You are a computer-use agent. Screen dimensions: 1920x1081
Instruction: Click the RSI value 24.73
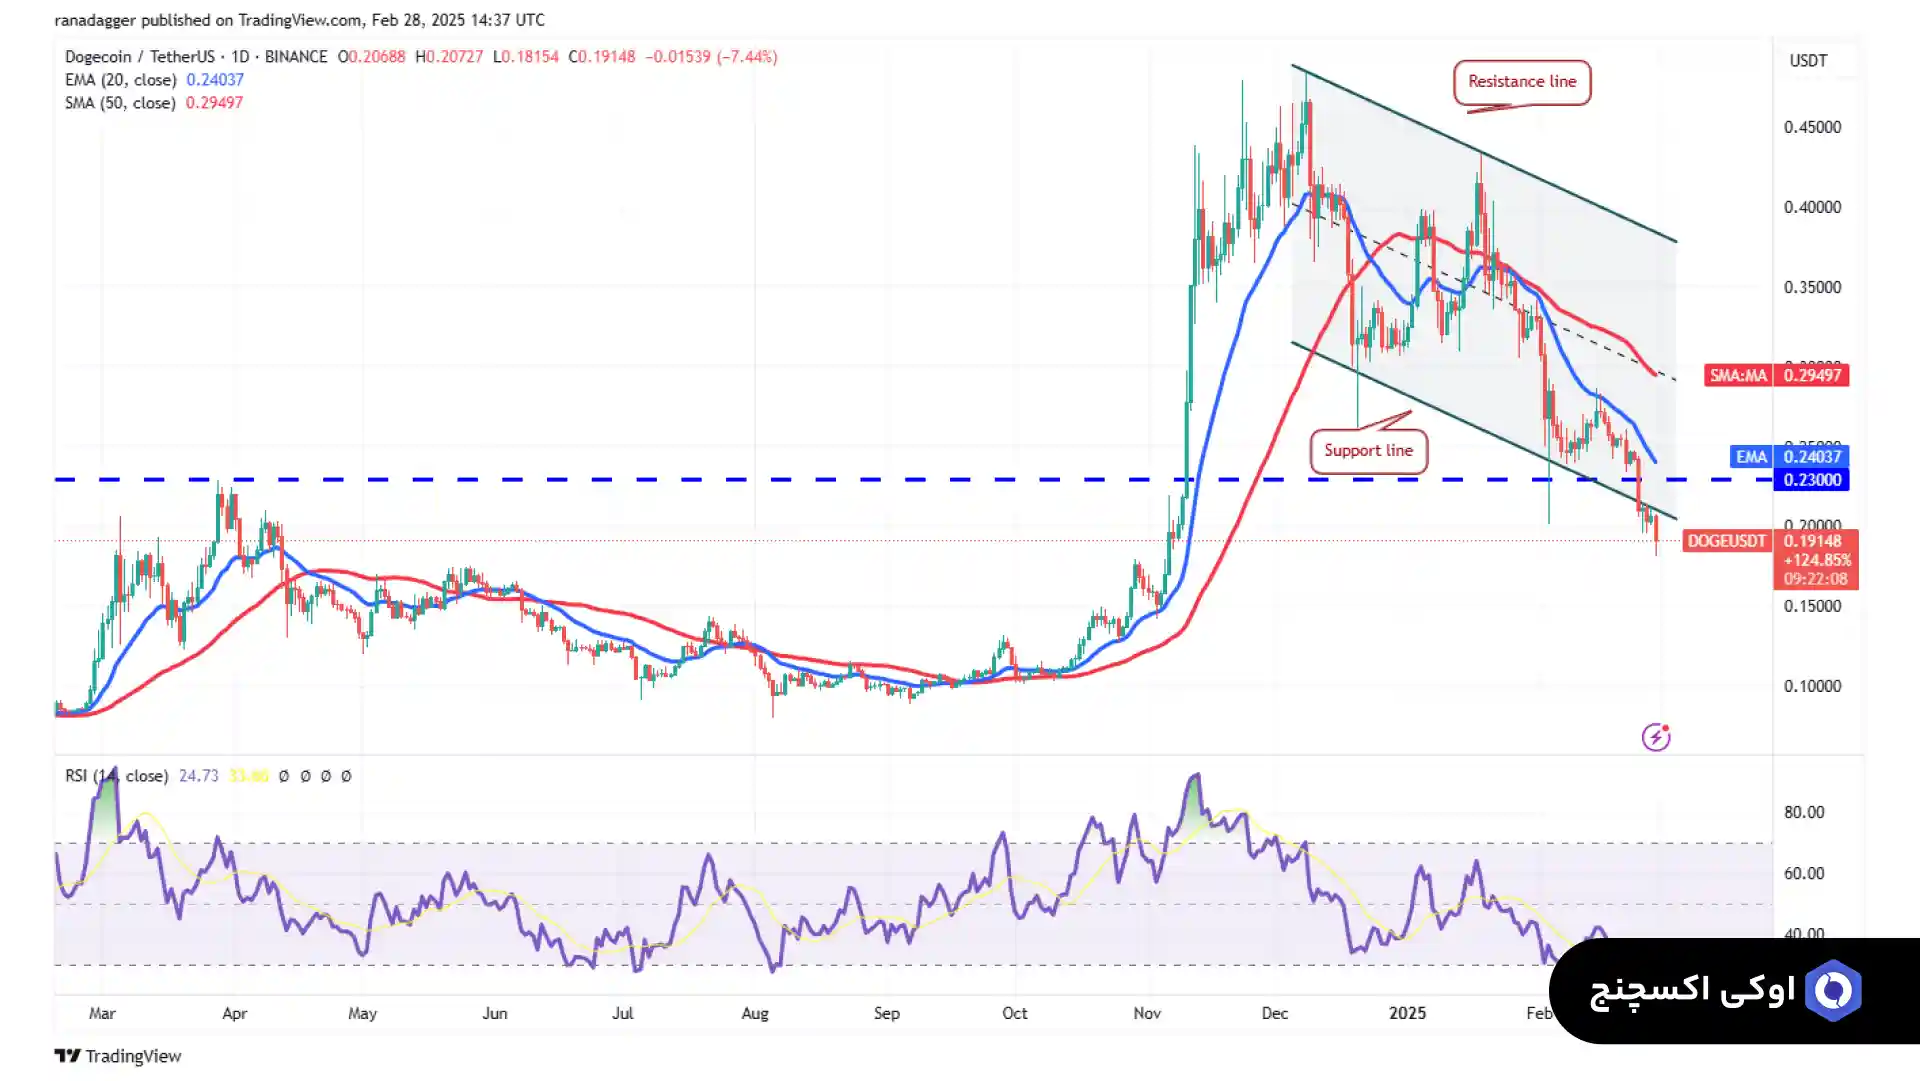(x=198, y=776)
